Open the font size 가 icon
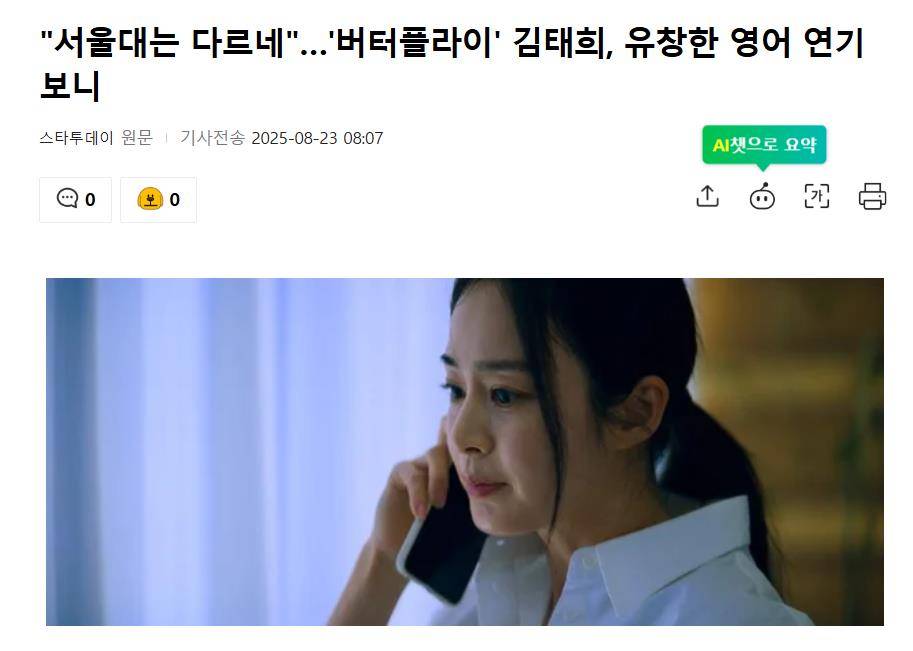 (816, 196)
